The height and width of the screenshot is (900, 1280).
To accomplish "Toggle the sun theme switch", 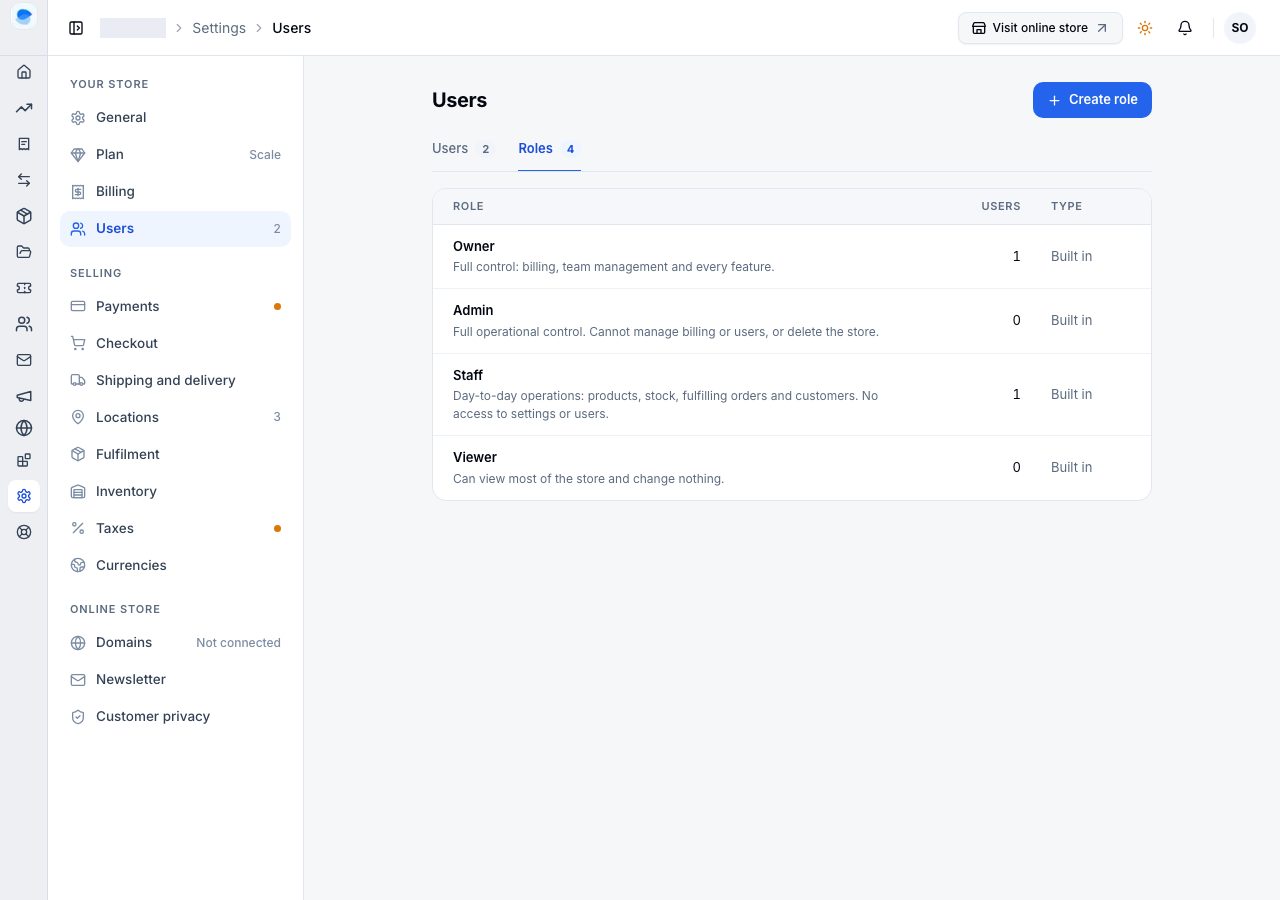I will (1145, 28).
